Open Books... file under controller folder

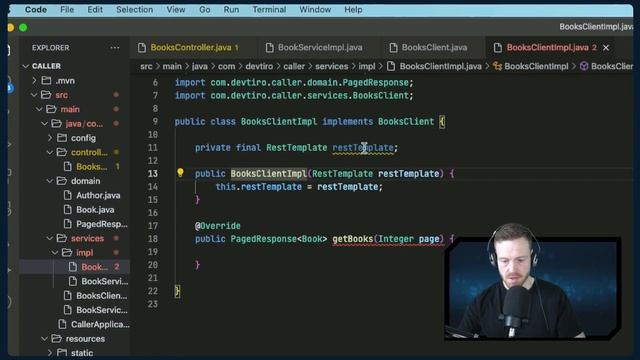click(91, 167)
